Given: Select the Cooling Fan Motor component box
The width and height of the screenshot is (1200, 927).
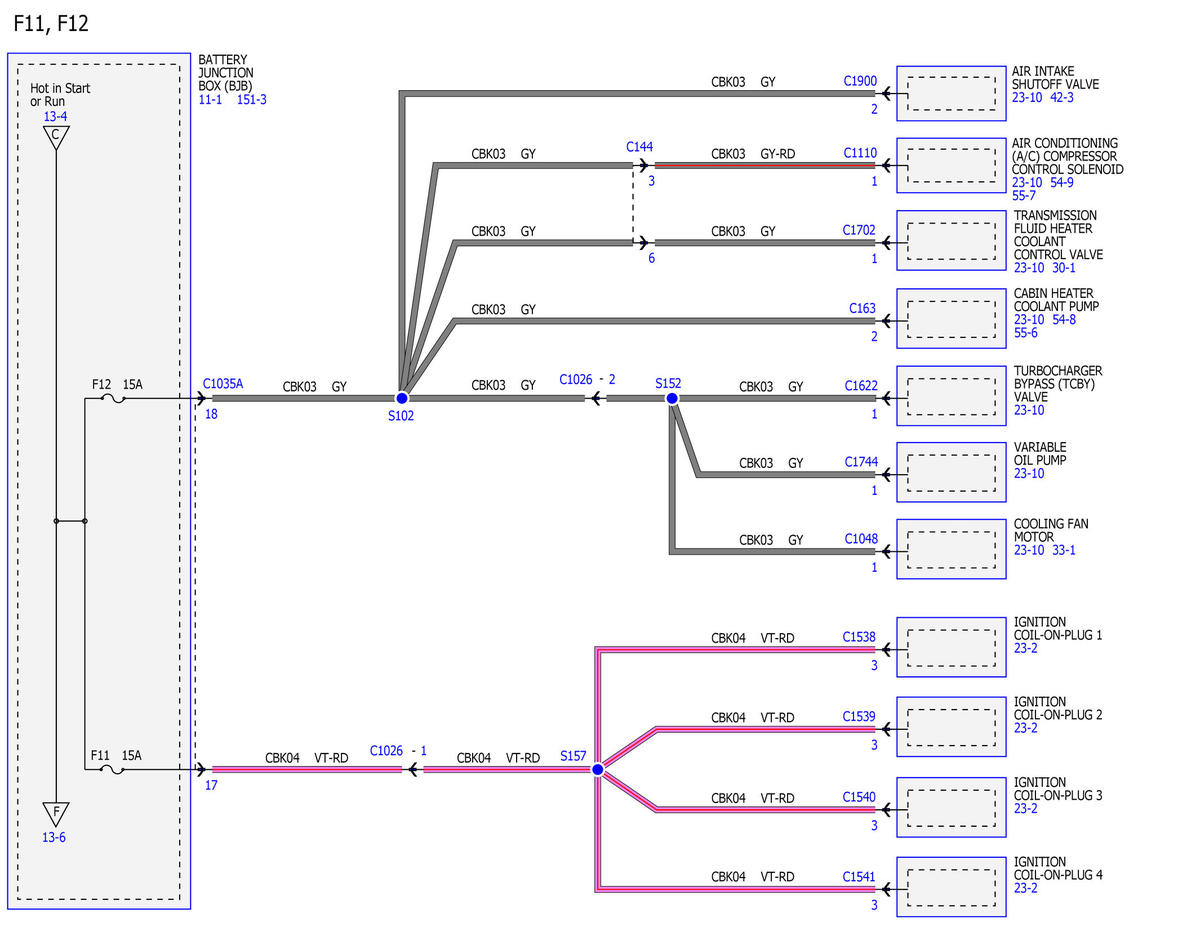Looking at the screenshot, I should coord(951,549).
